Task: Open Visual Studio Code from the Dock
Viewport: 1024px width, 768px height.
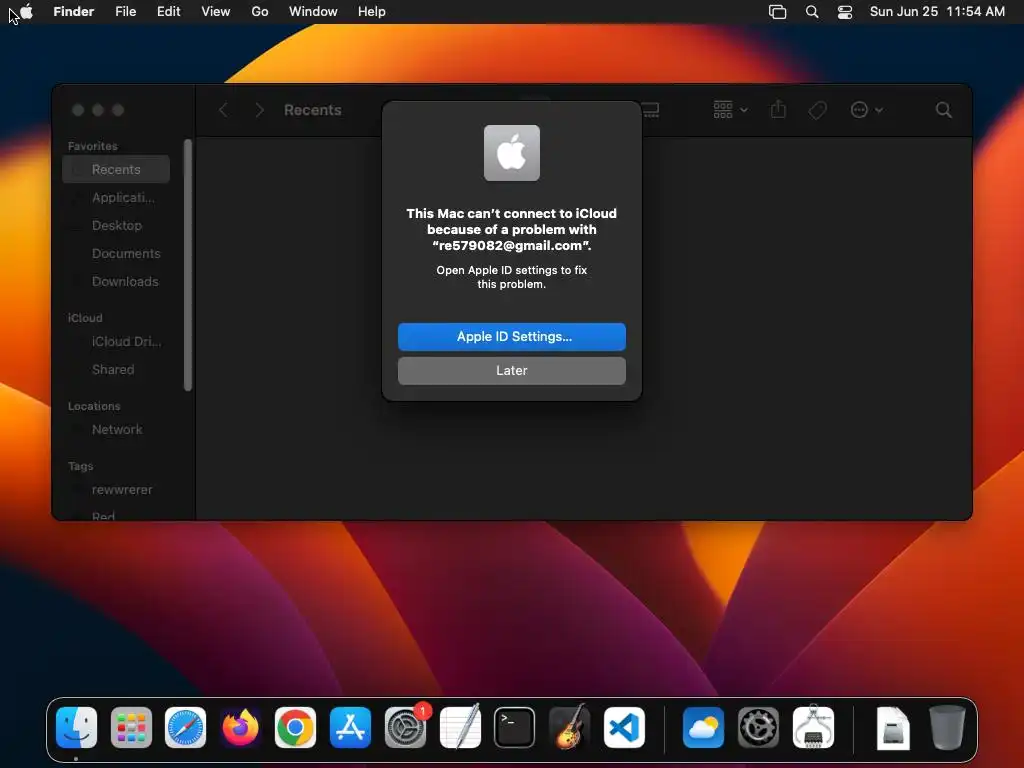Action: click(x=624, y=728)
